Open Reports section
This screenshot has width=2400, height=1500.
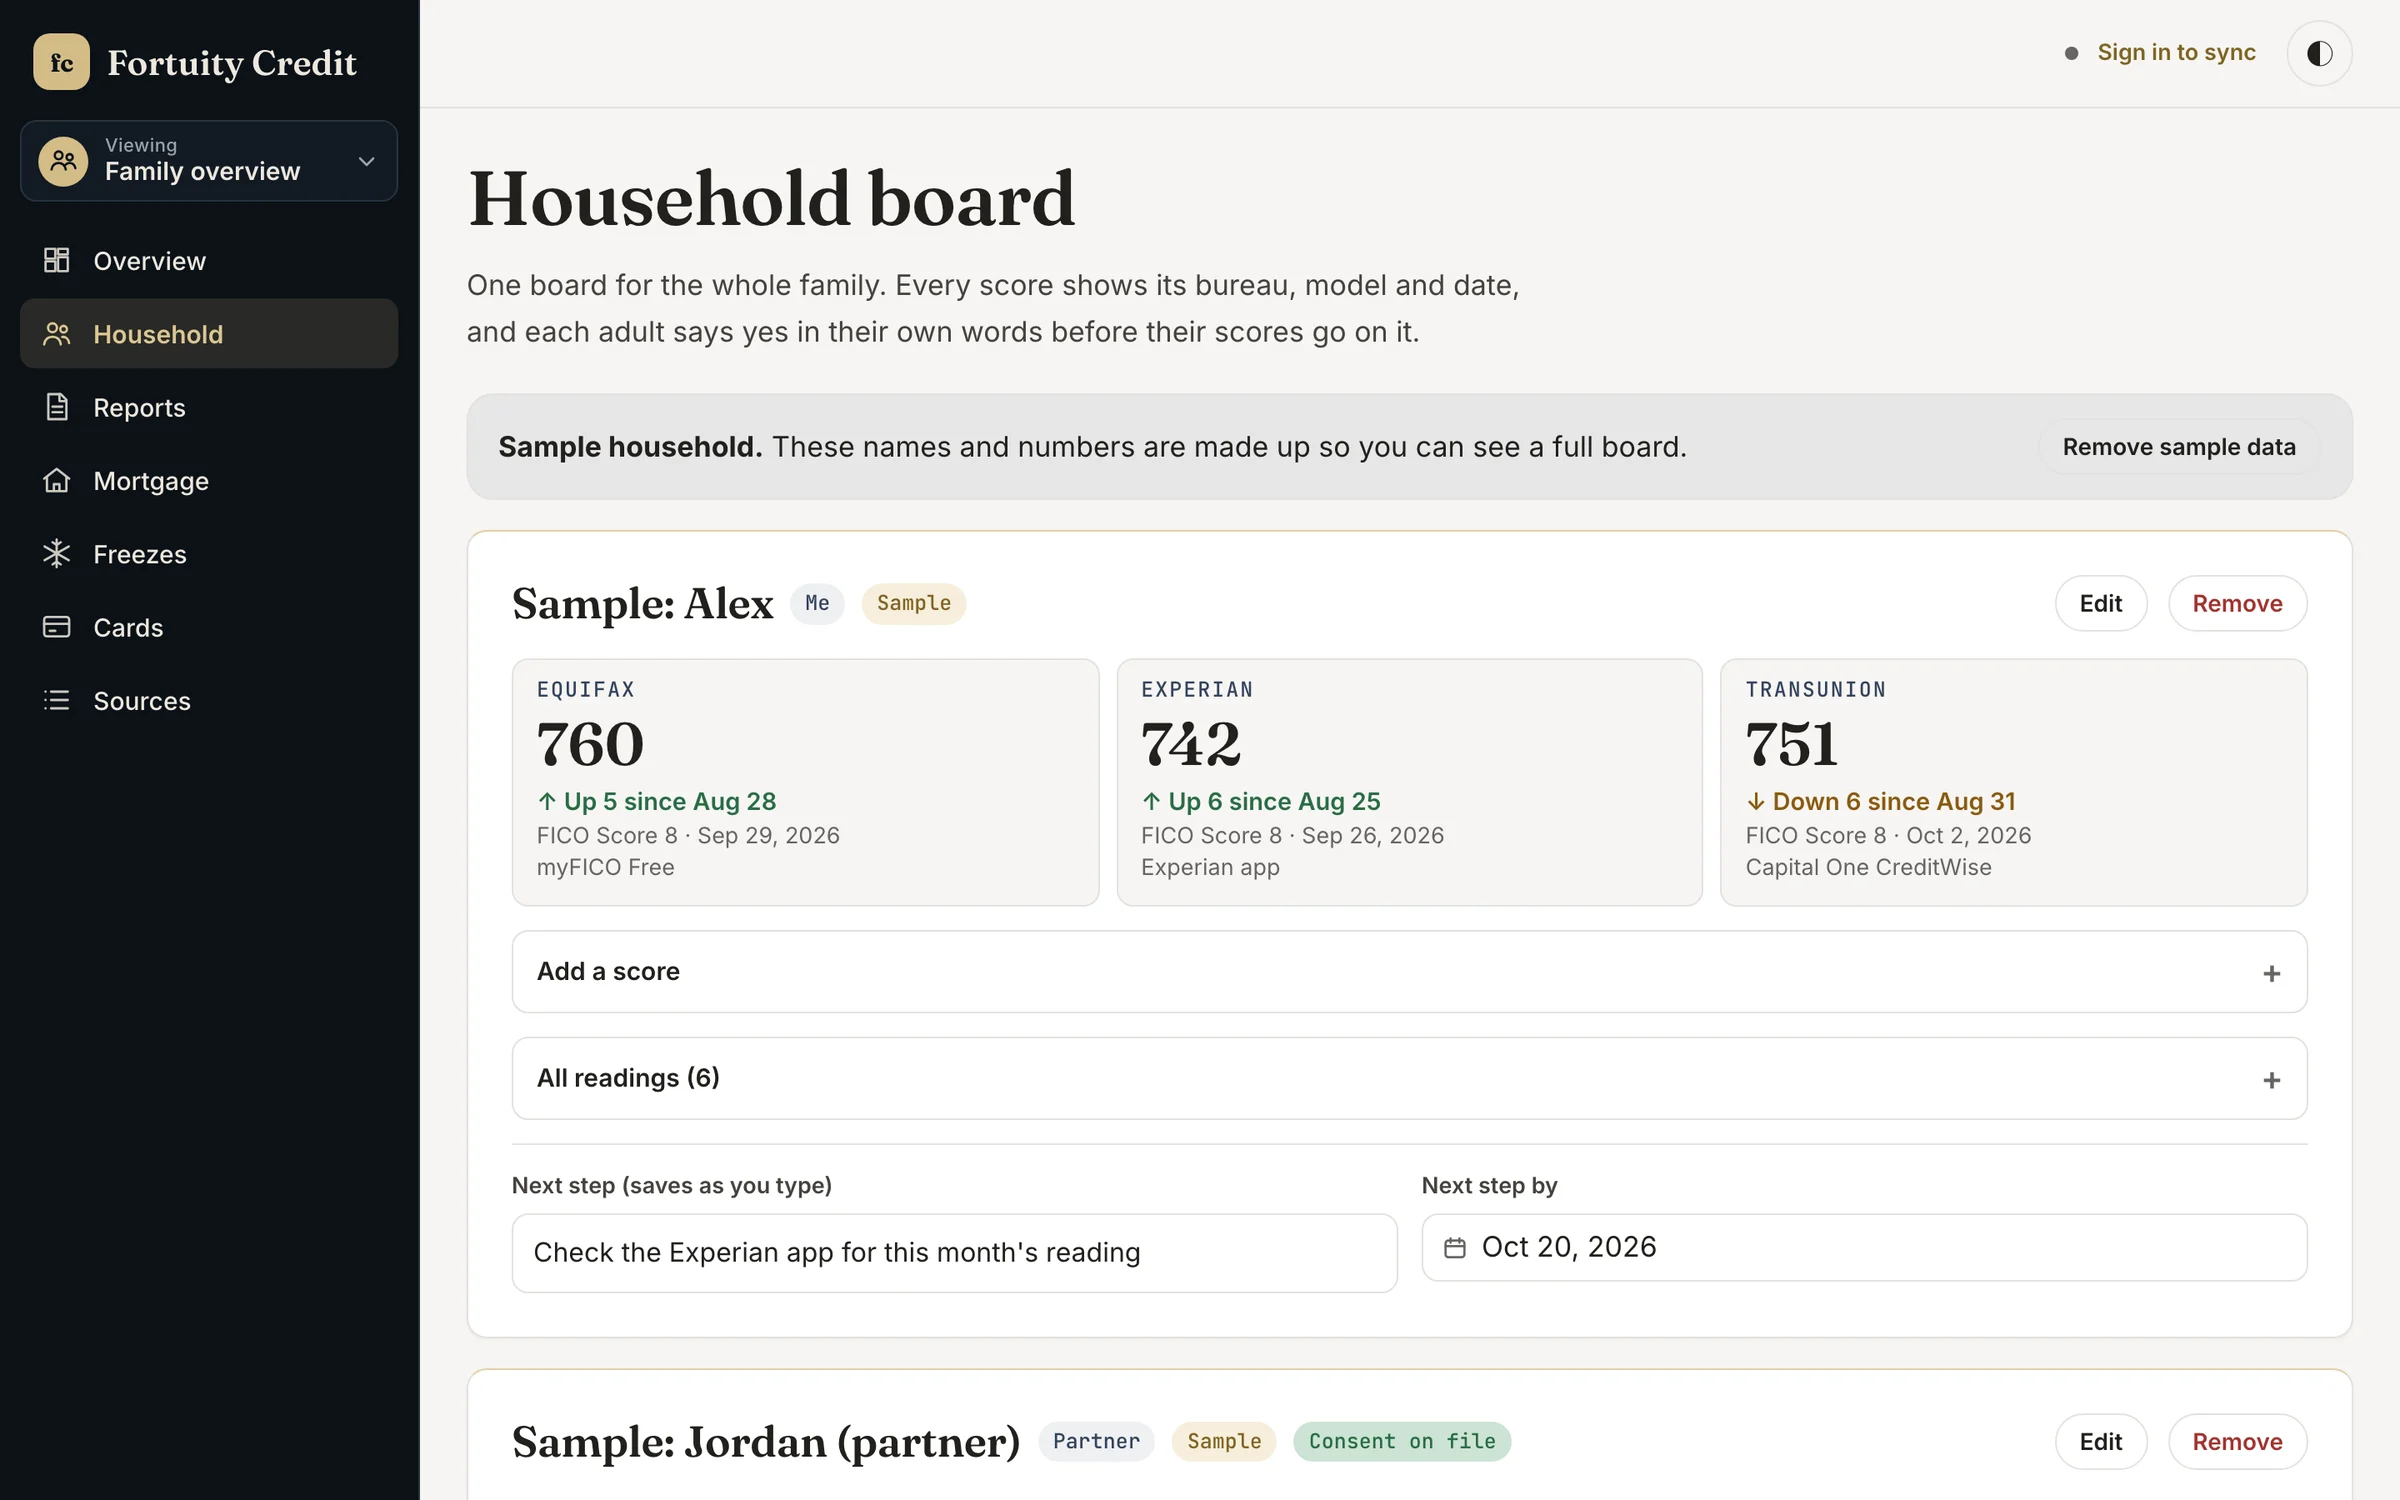coord(209,407)
